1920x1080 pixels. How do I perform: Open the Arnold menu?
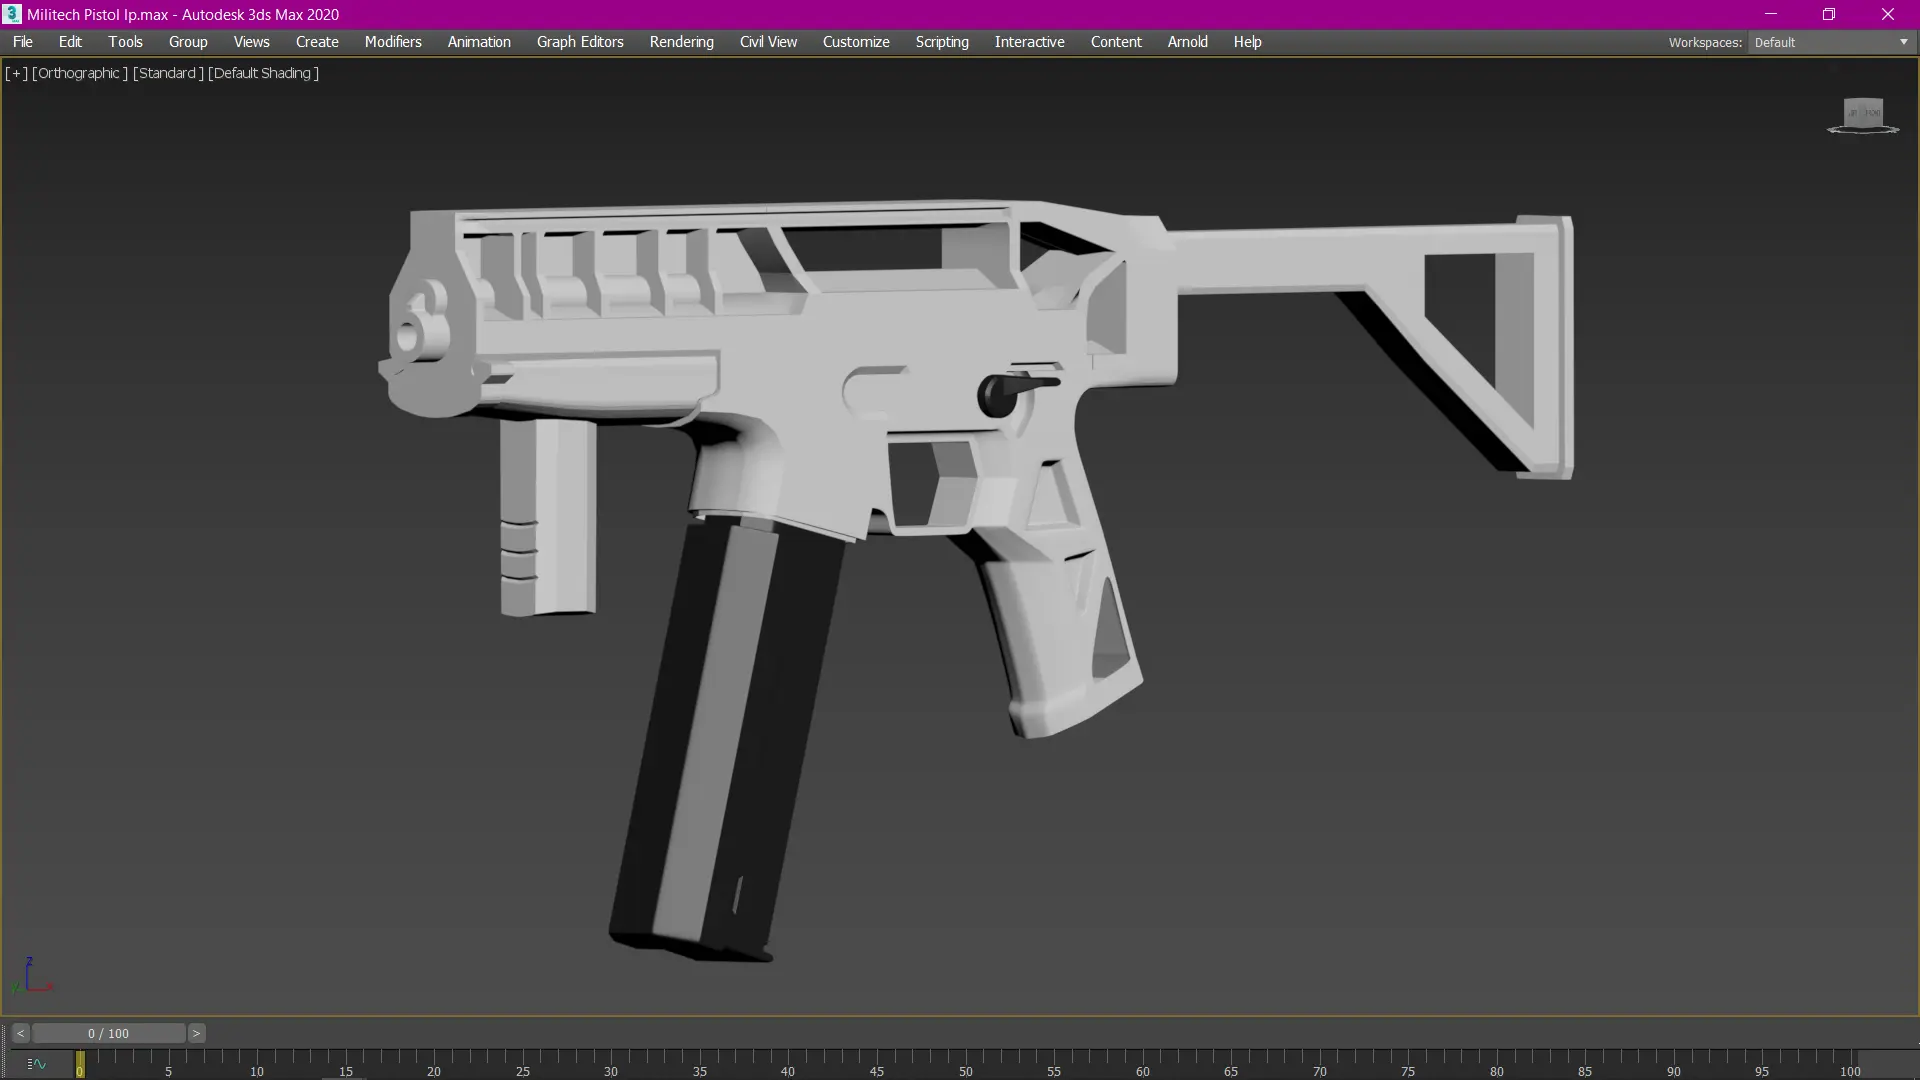pos(1188,42)
